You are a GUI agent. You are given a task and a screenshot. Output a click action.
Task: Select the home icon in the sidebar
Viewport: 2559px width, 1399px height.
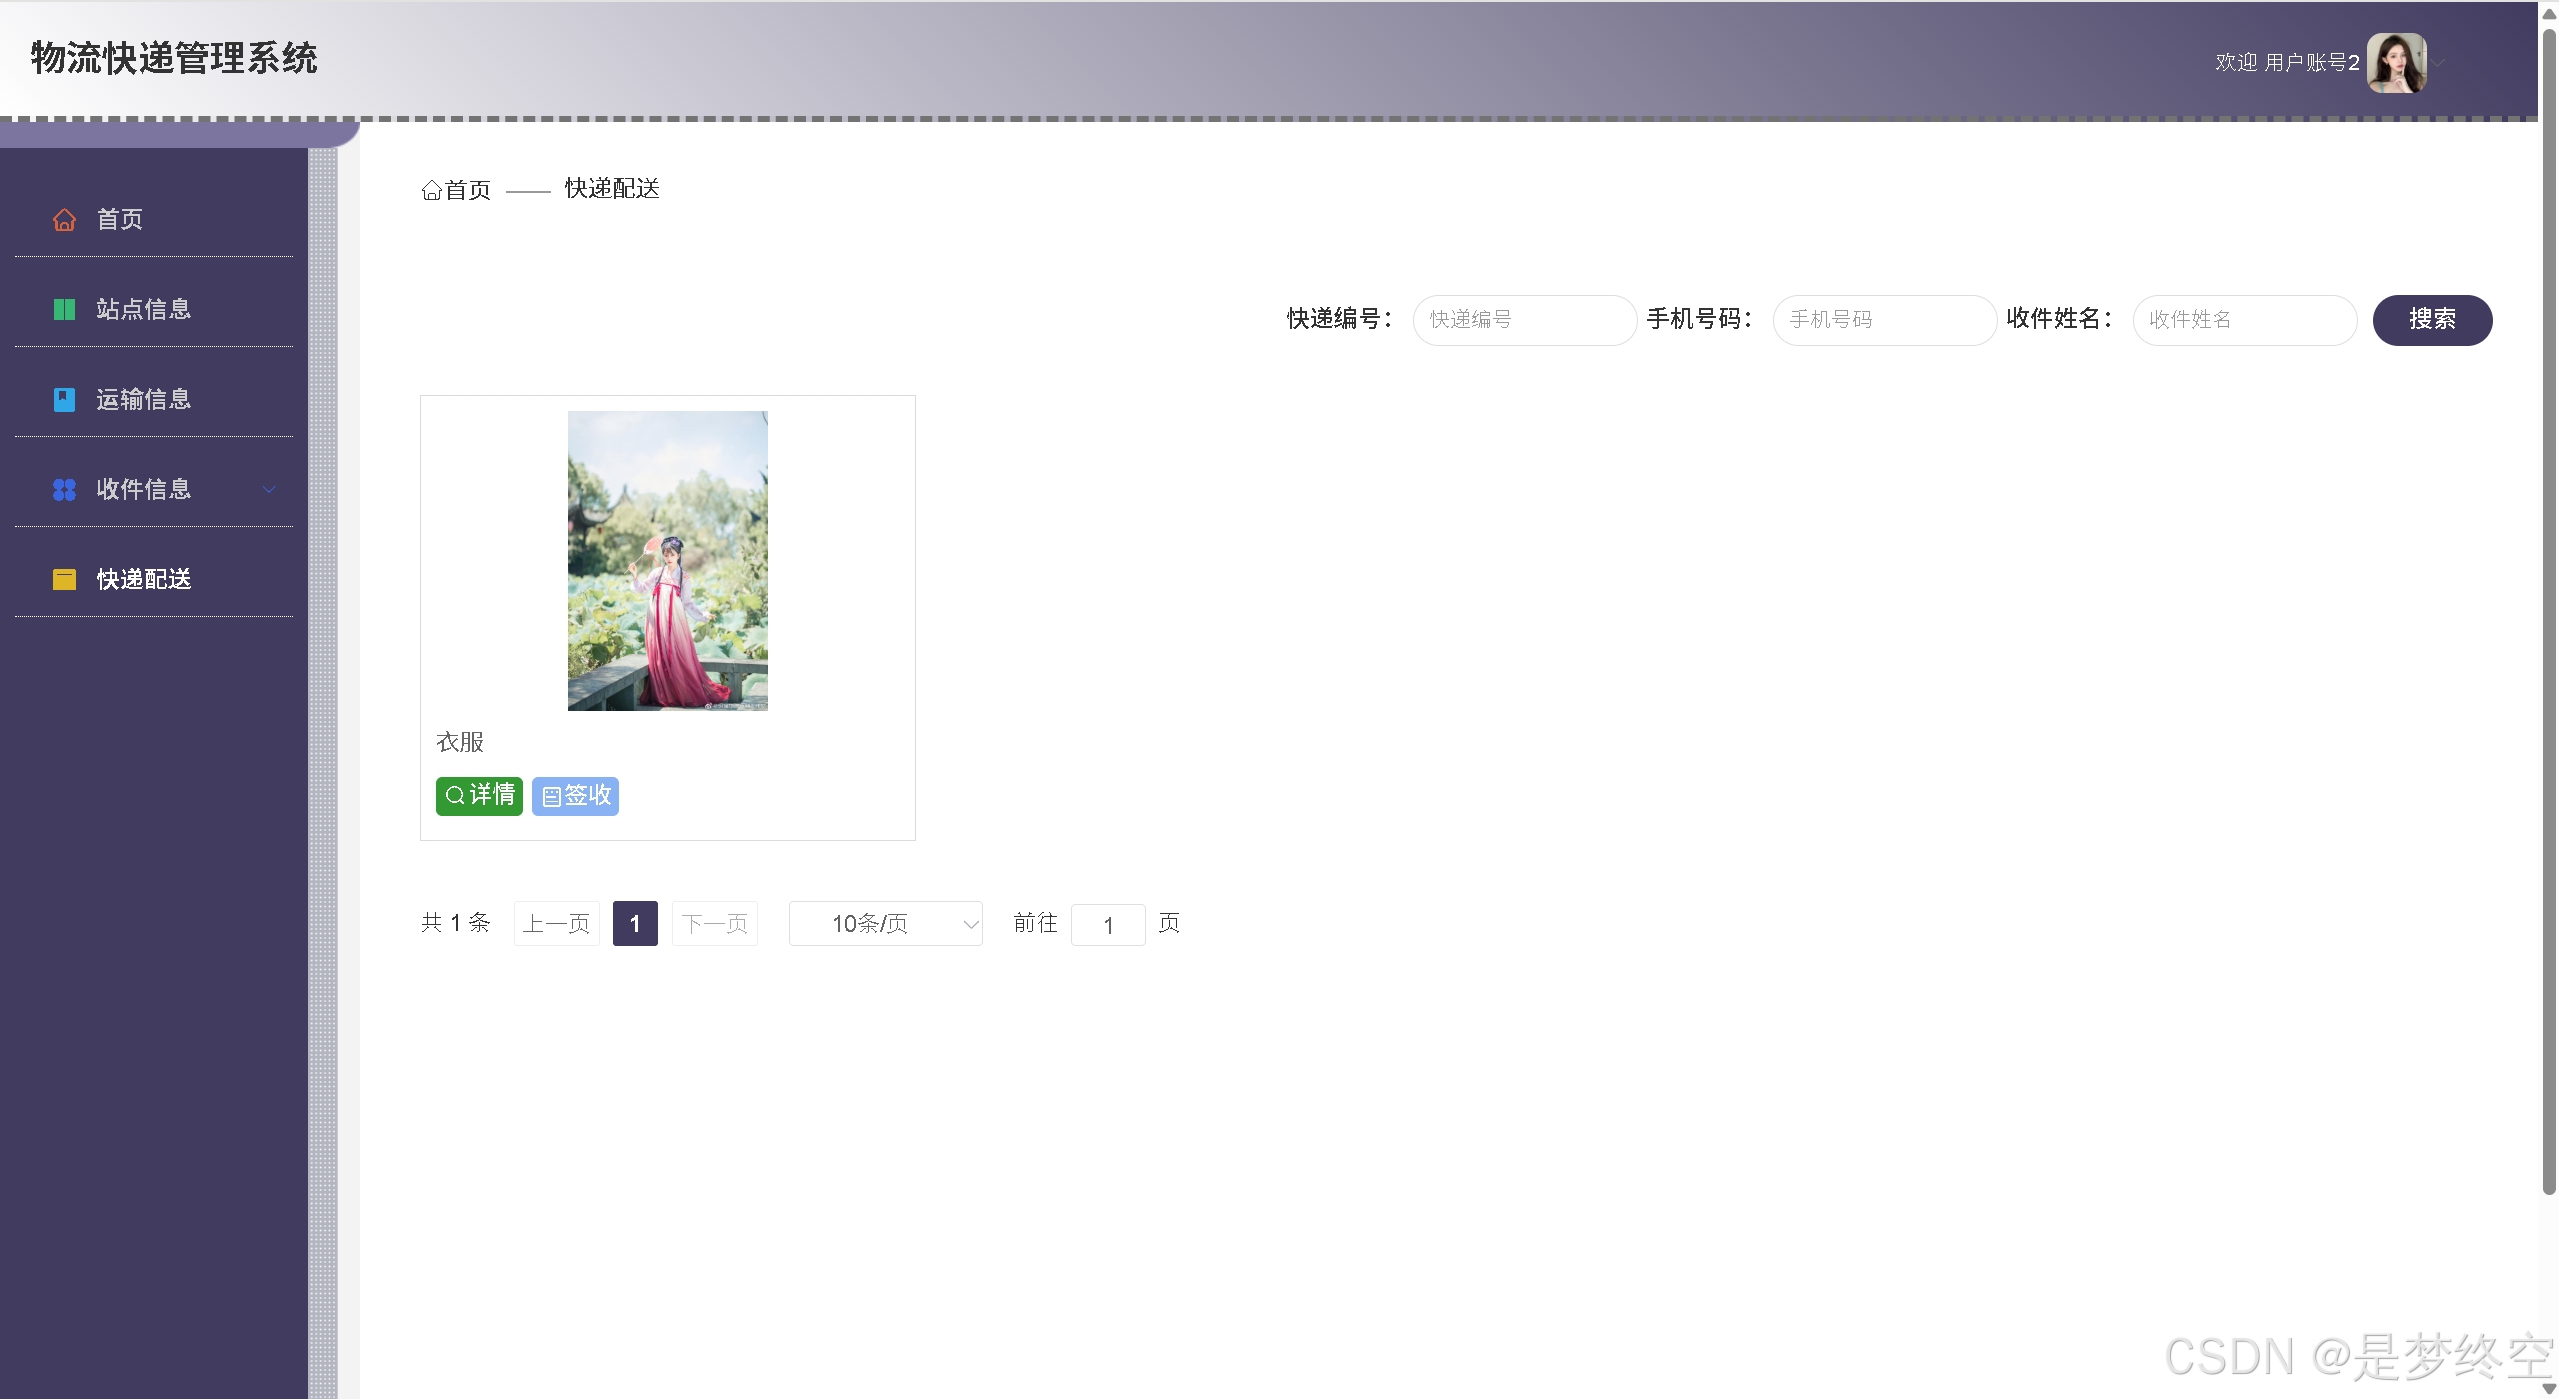point(64,219)
